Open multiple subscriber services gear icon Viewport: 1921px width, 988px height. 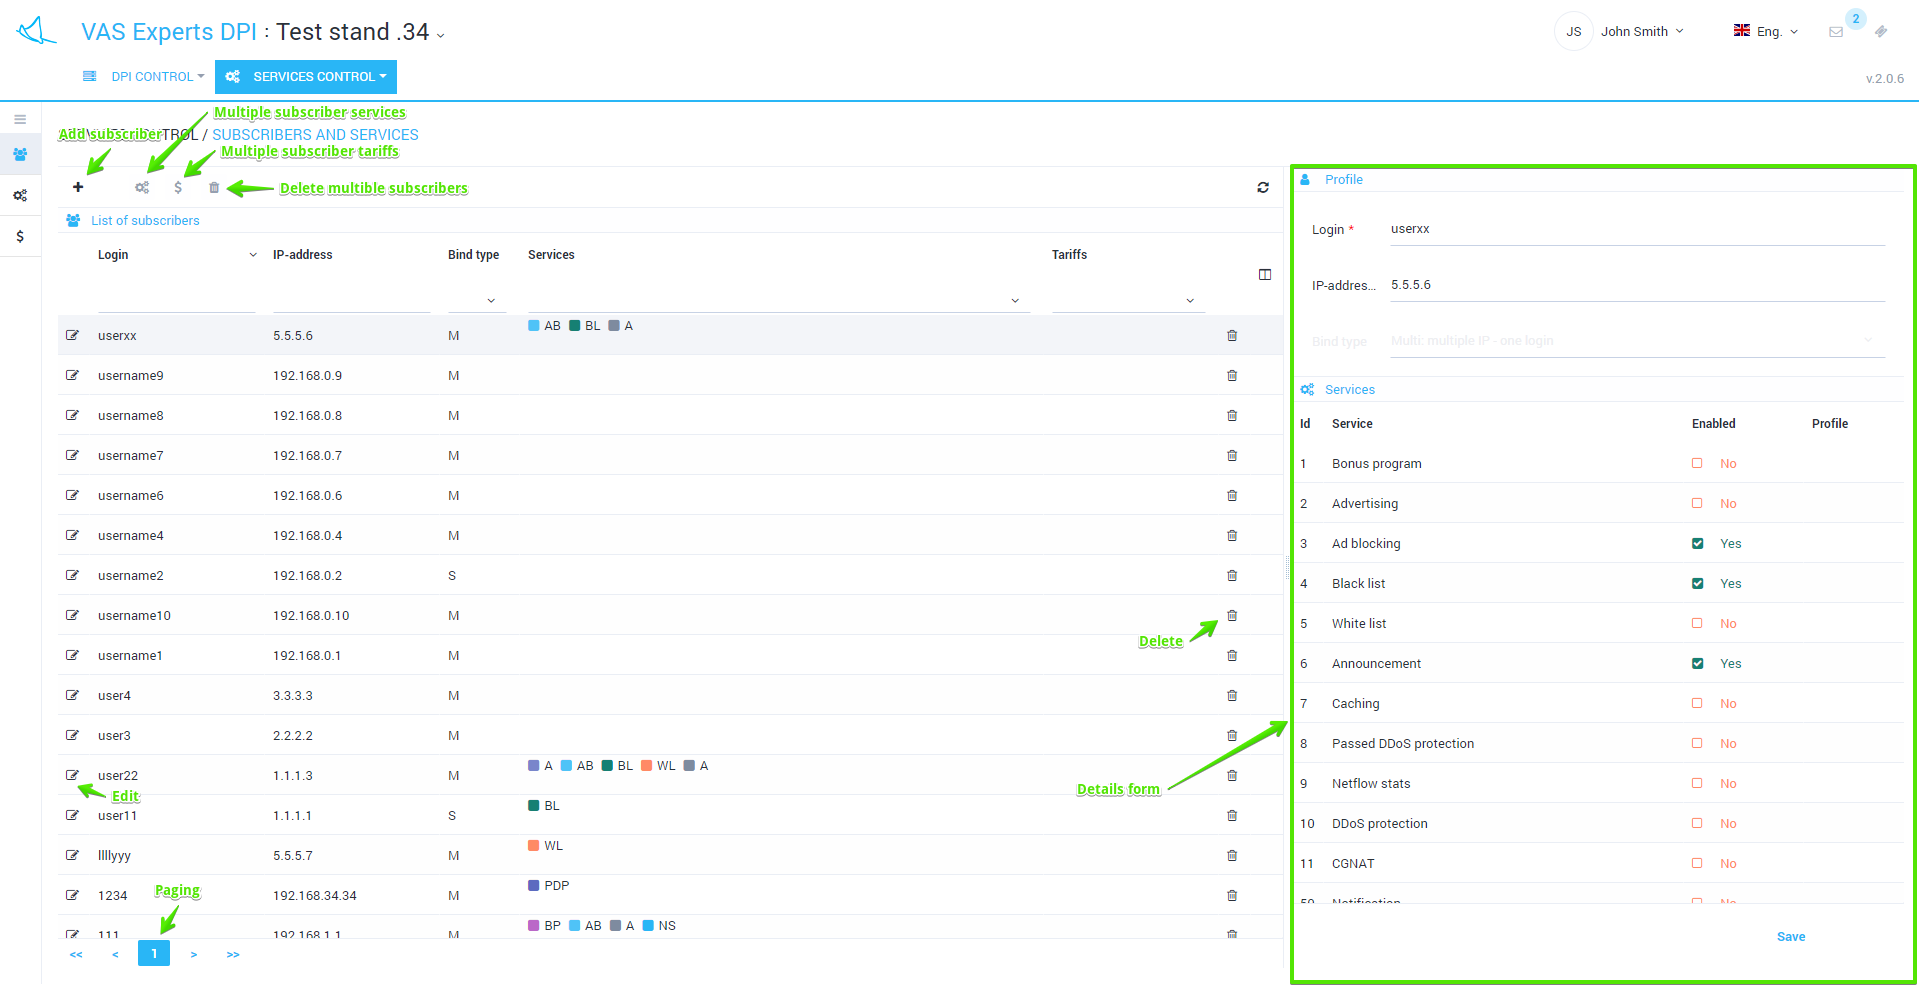(x=142, y=187)
